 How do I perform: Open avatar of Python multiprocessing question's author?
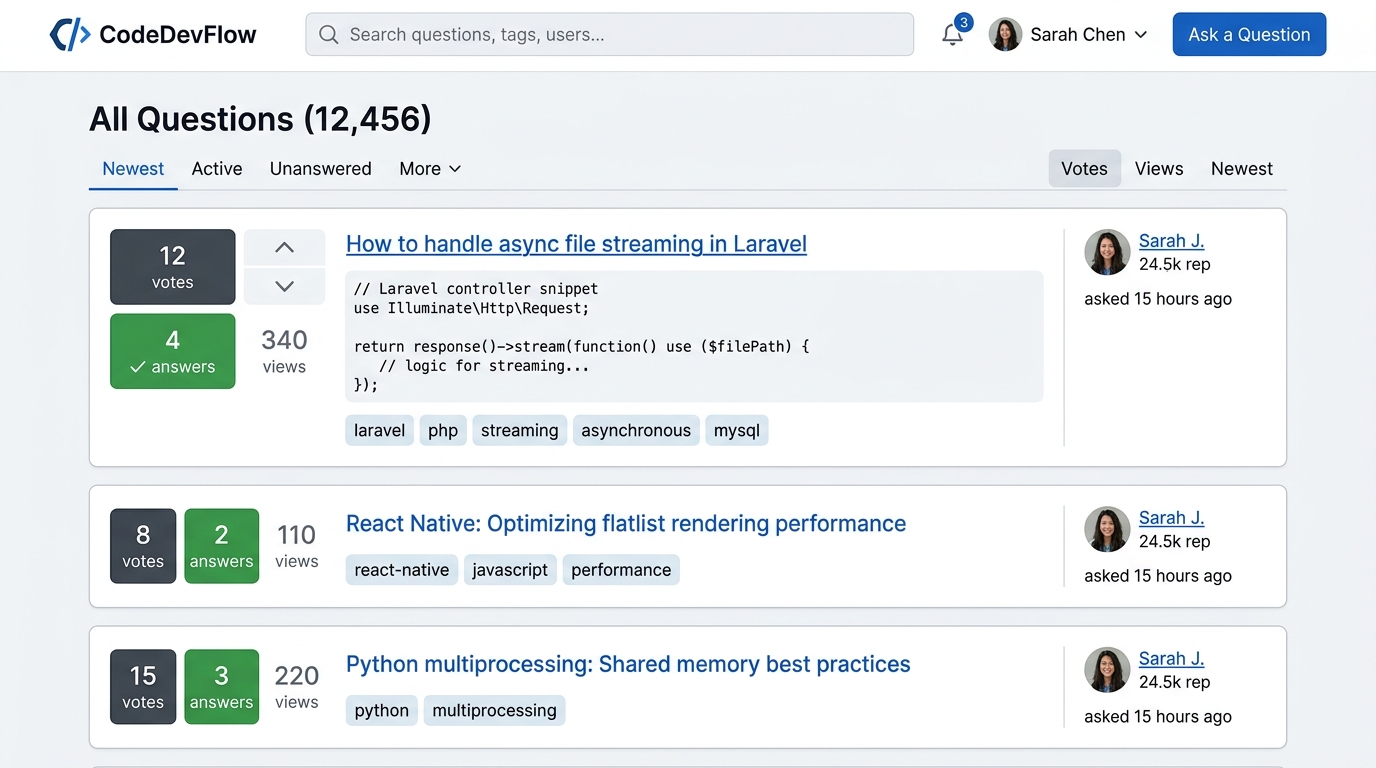coord(1107,670)
